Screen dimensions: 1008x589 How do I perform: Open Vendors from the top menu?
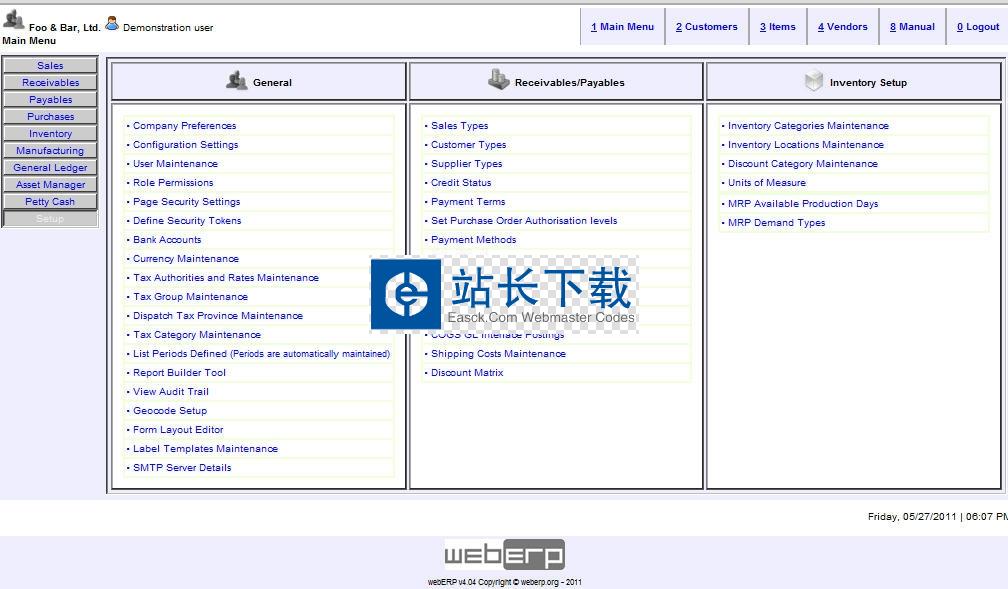[842, 27]
